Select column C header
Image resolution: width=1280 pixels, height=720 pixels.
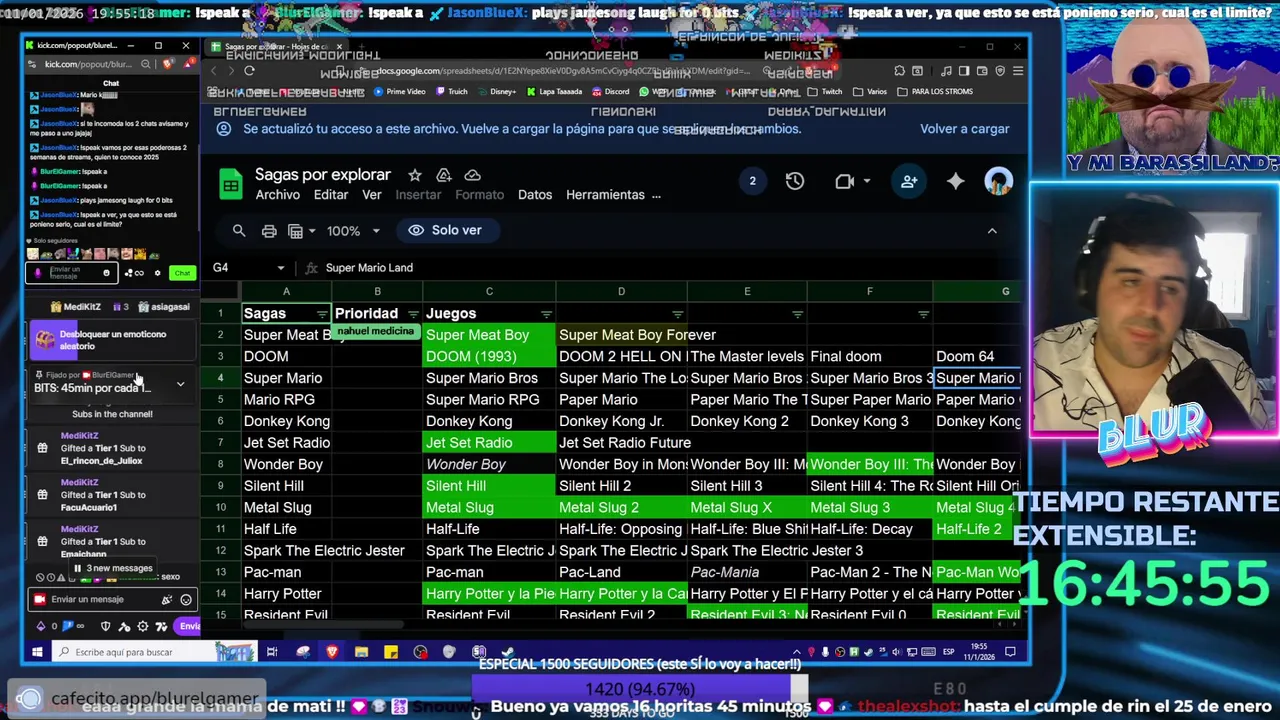pos(489,291)
